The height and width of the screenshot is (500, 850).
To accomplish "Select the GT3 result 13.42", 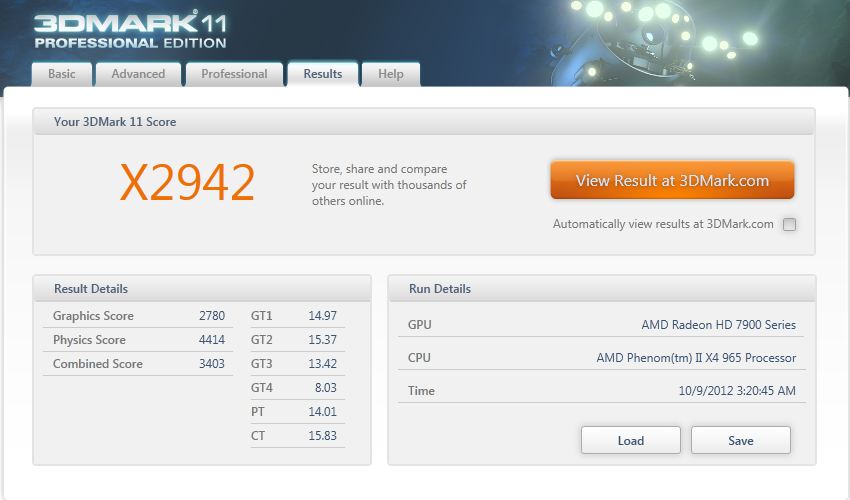I will point(323,363).
